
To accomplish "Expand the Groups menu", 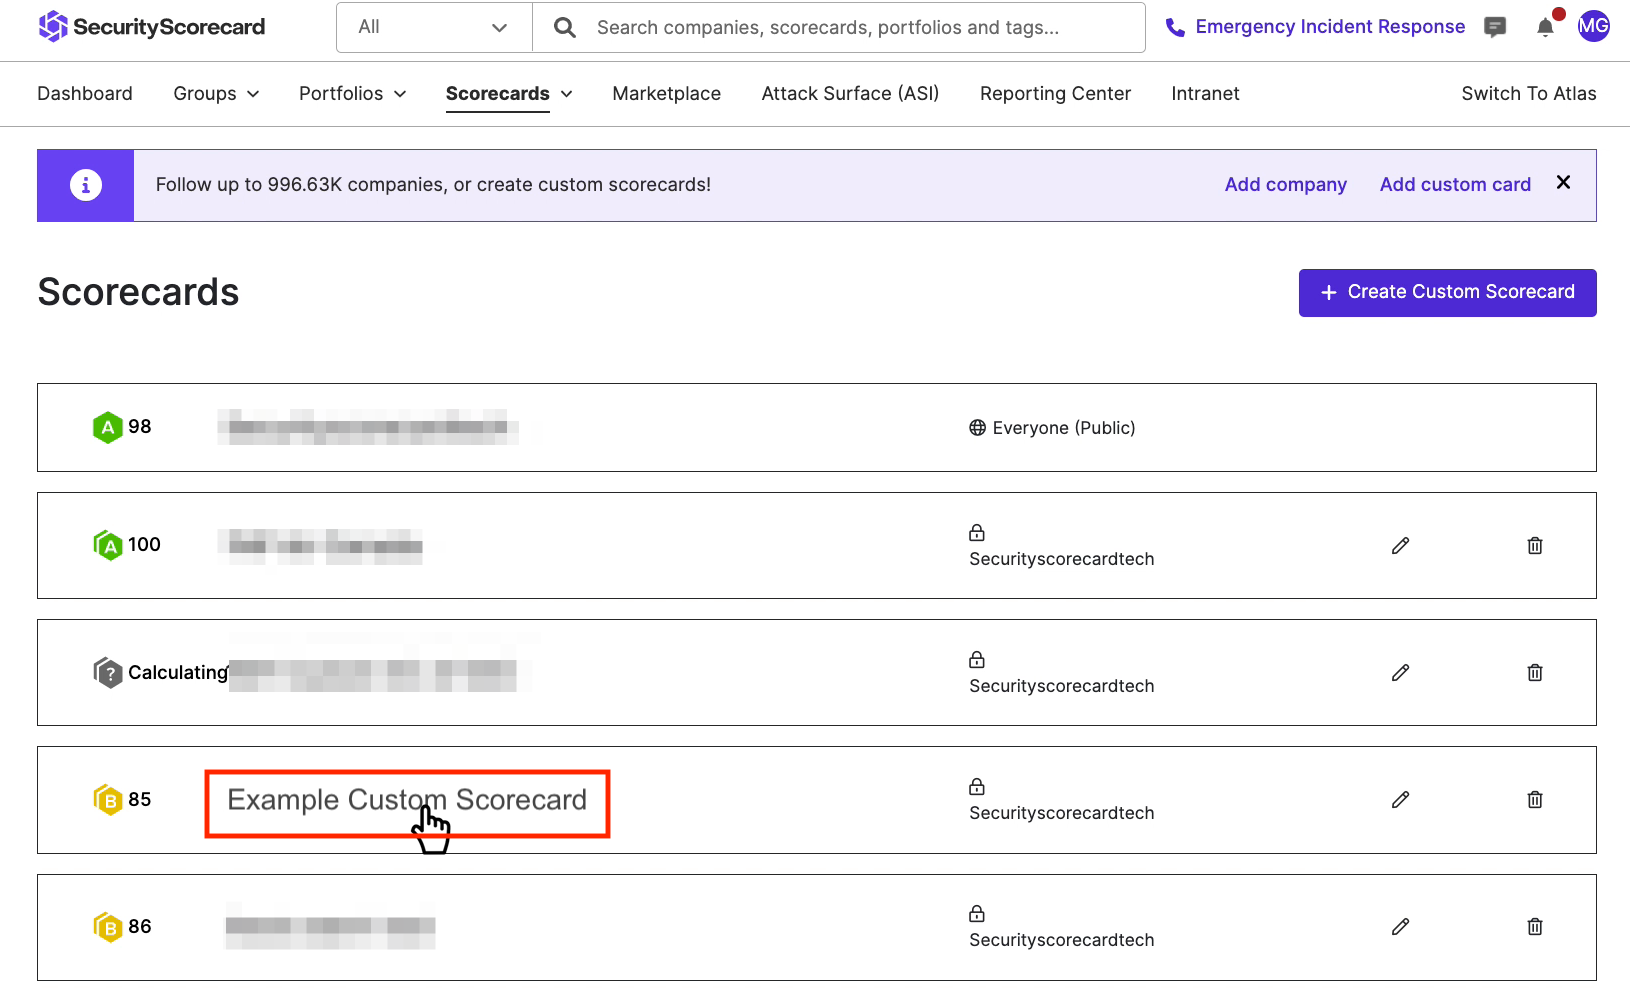I will (216, 93).
